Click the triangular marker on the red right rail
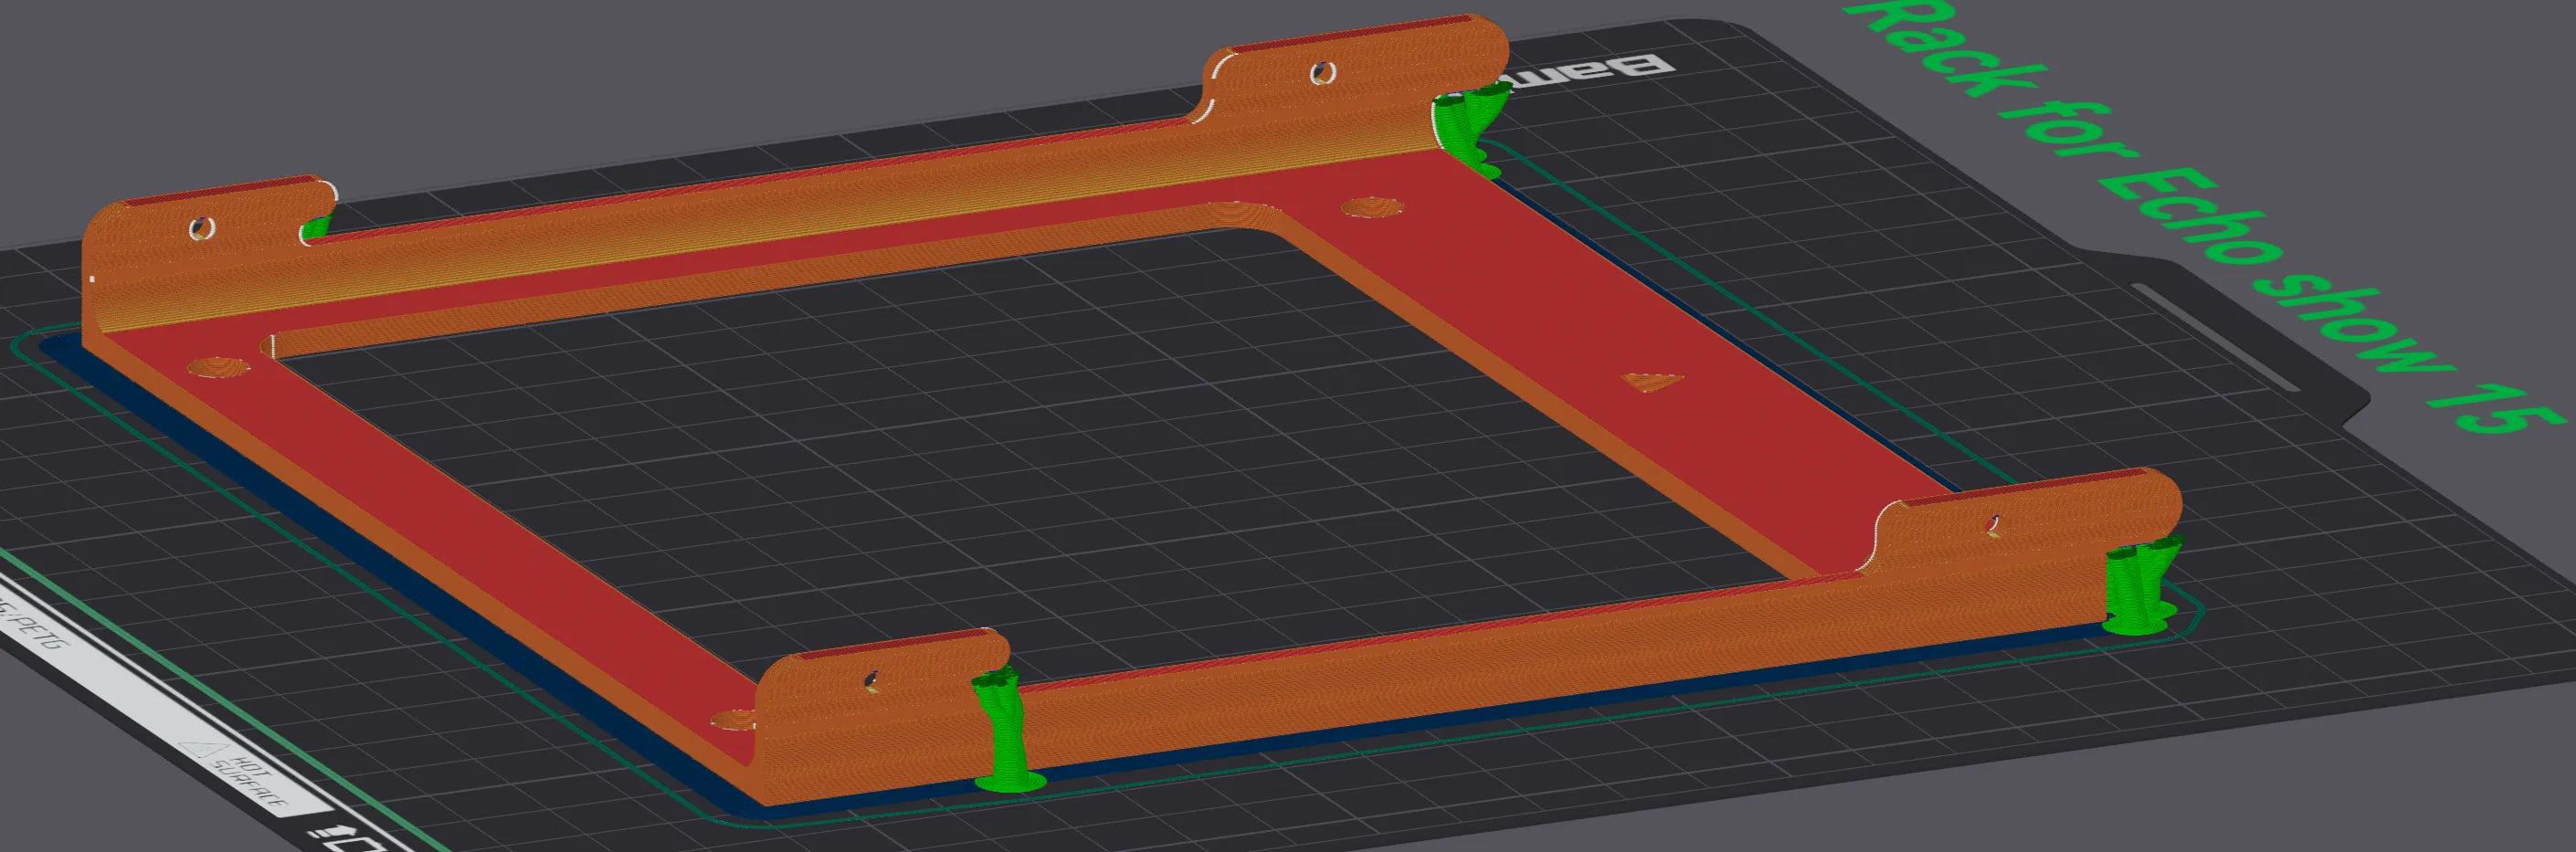Image resolution: width=2576 pixels, height=852 pixels. (1652, 381)
